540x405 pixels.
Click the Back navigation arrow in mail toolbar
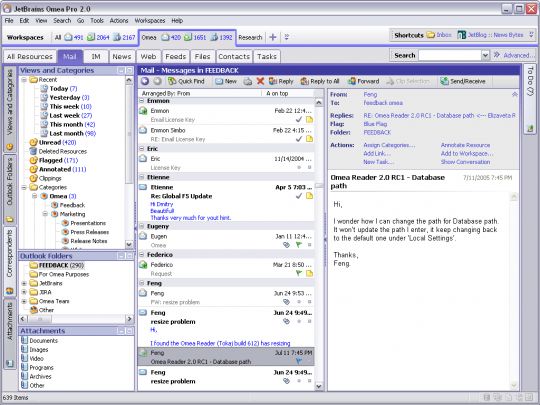click(145, 81)
